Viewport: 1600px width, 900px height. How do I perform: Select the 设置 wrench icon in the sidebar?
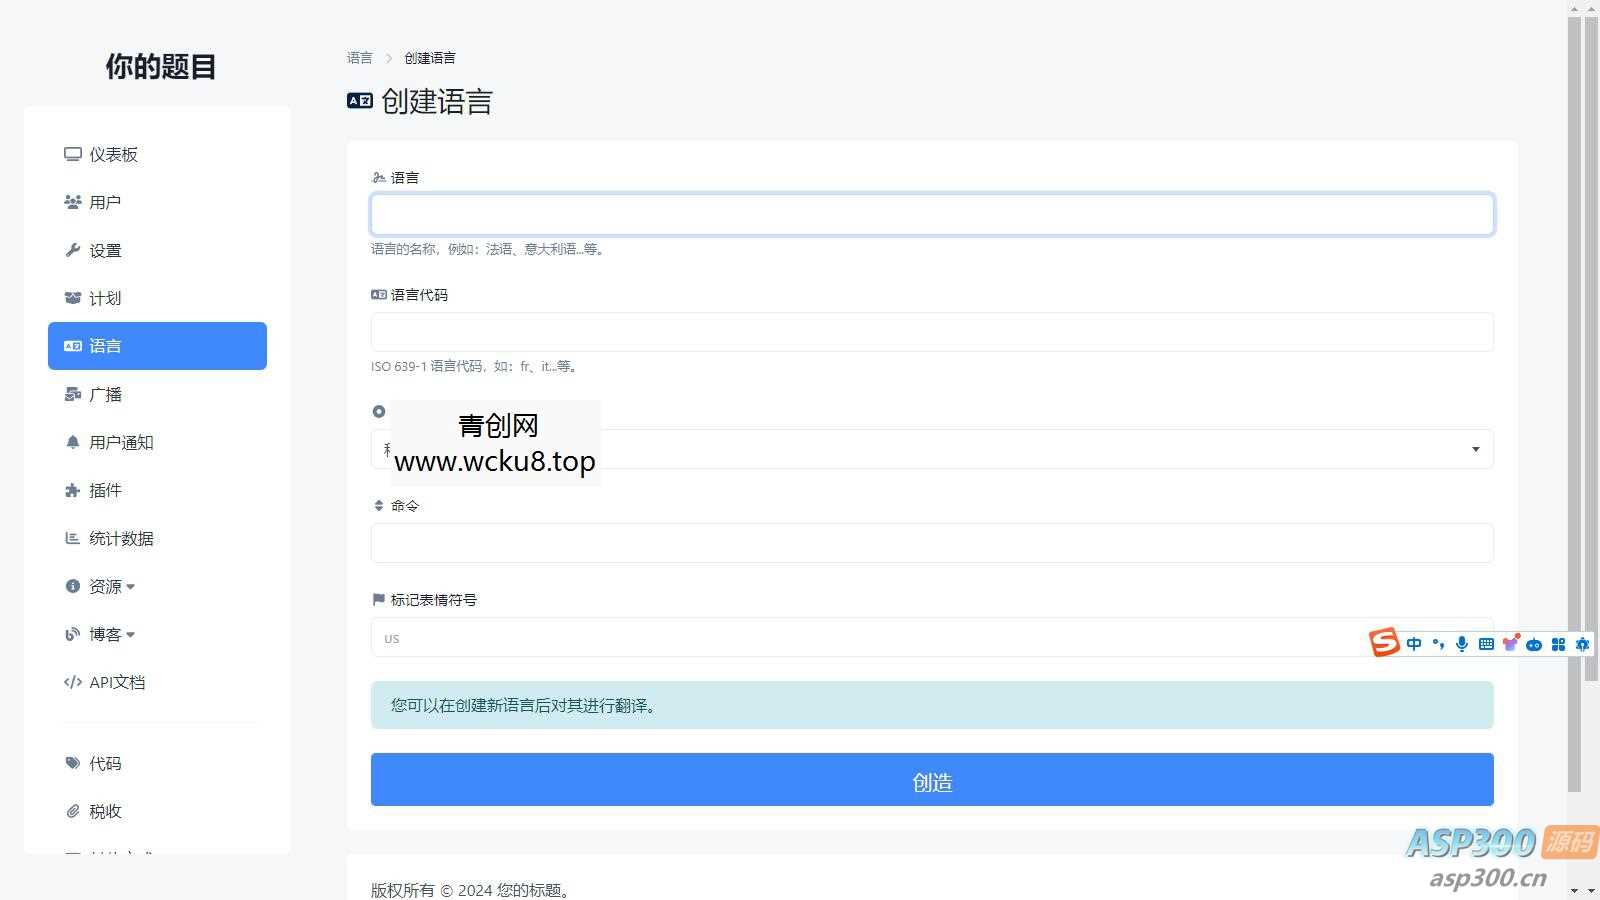pos(71,250)
